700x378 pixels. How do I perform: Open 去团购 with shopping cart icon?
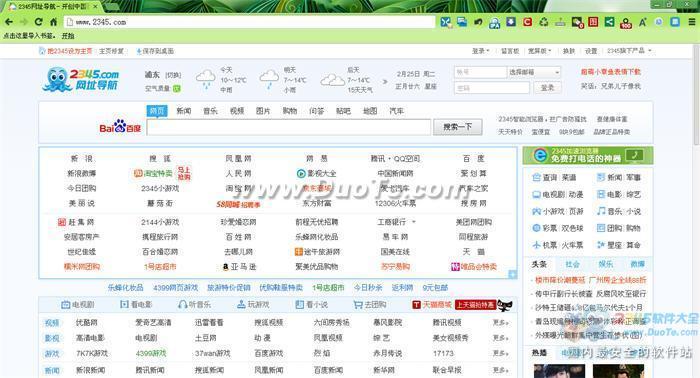[370, 304]
